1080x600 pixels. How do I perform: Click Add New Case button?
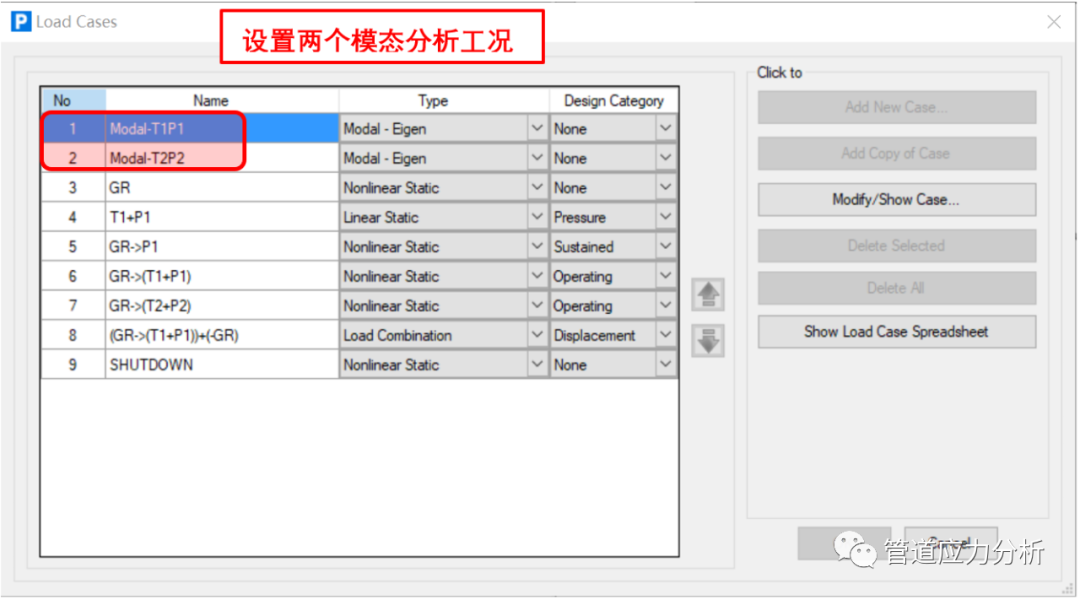[897, 107]
